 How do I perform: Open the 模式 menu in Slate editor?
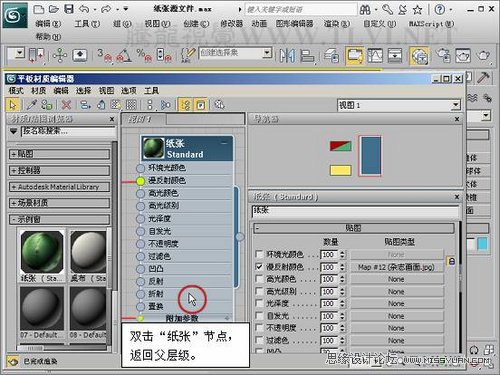16,91
